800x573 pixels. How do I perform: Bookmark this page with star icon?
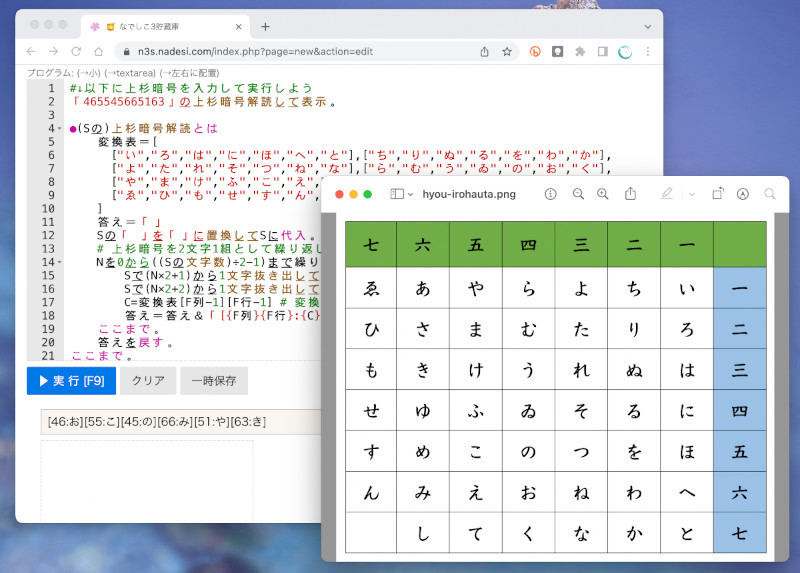pyautogui.click(x=507, y=52)
